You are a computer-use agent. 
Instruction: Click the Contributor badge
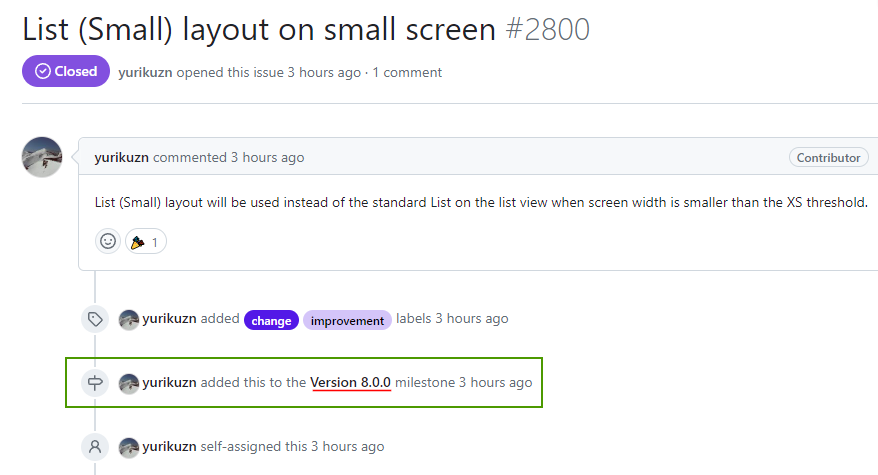click(x=828, y=157)
